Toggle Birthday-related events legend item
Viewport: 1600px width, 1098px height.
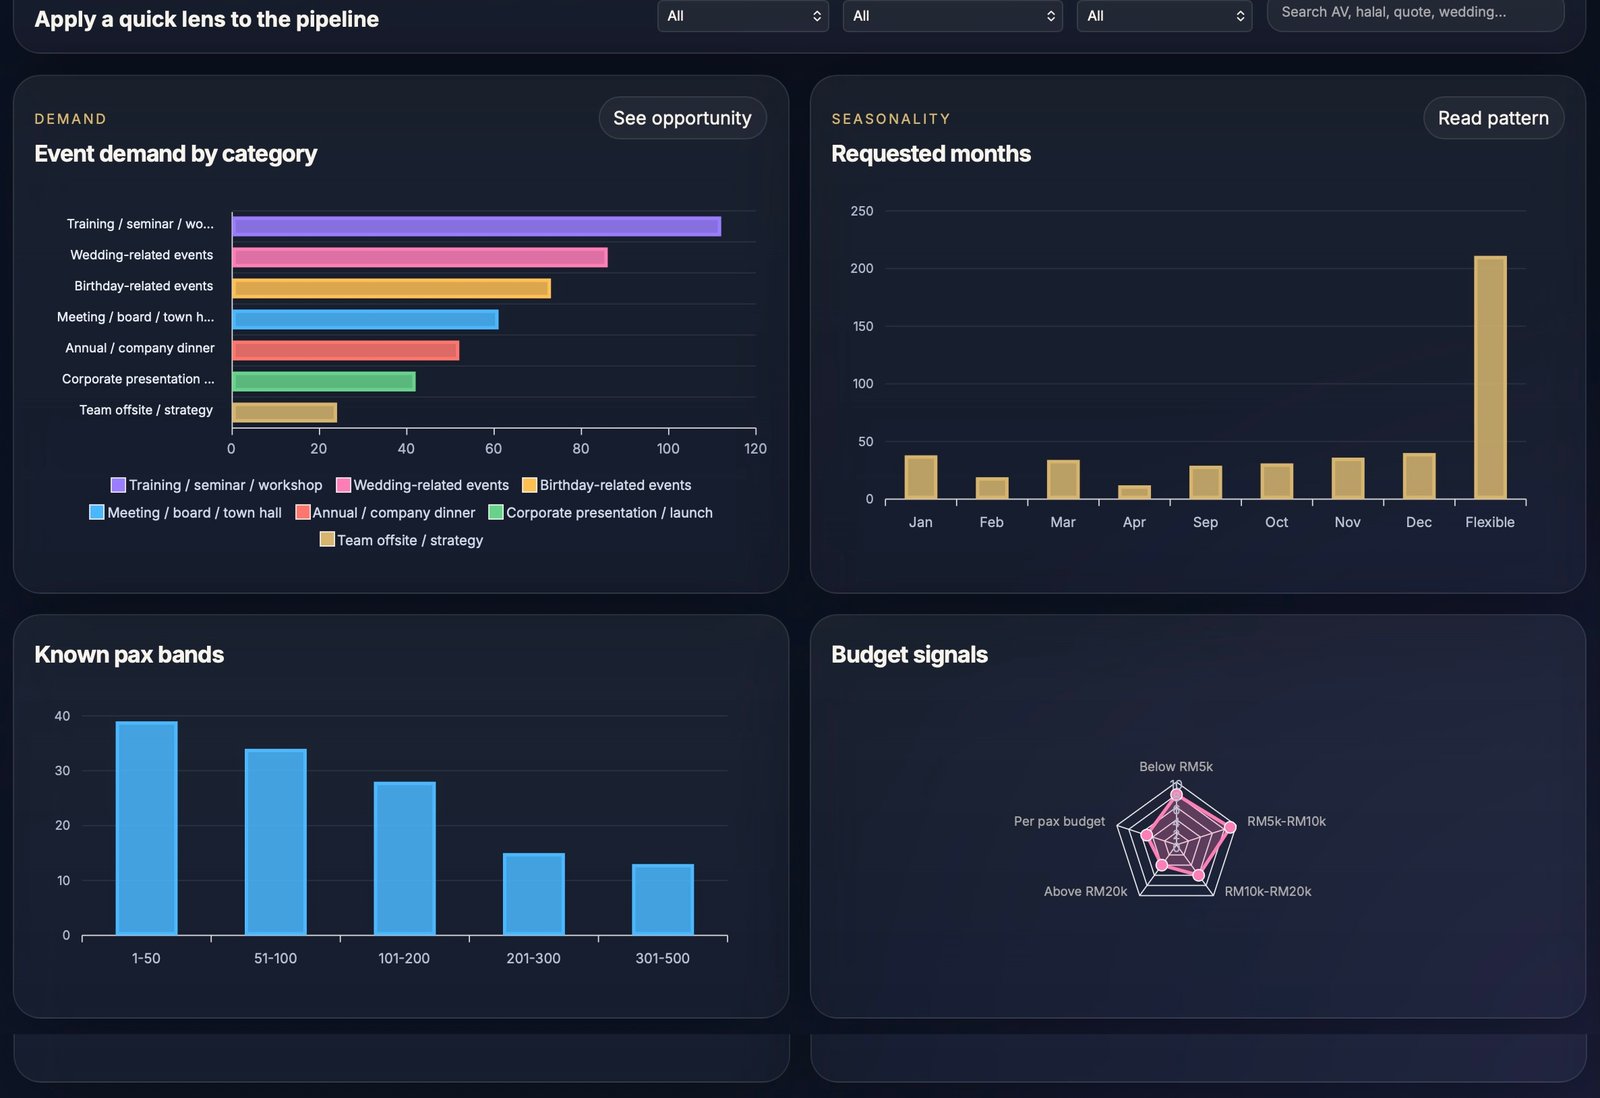[606, 485]
